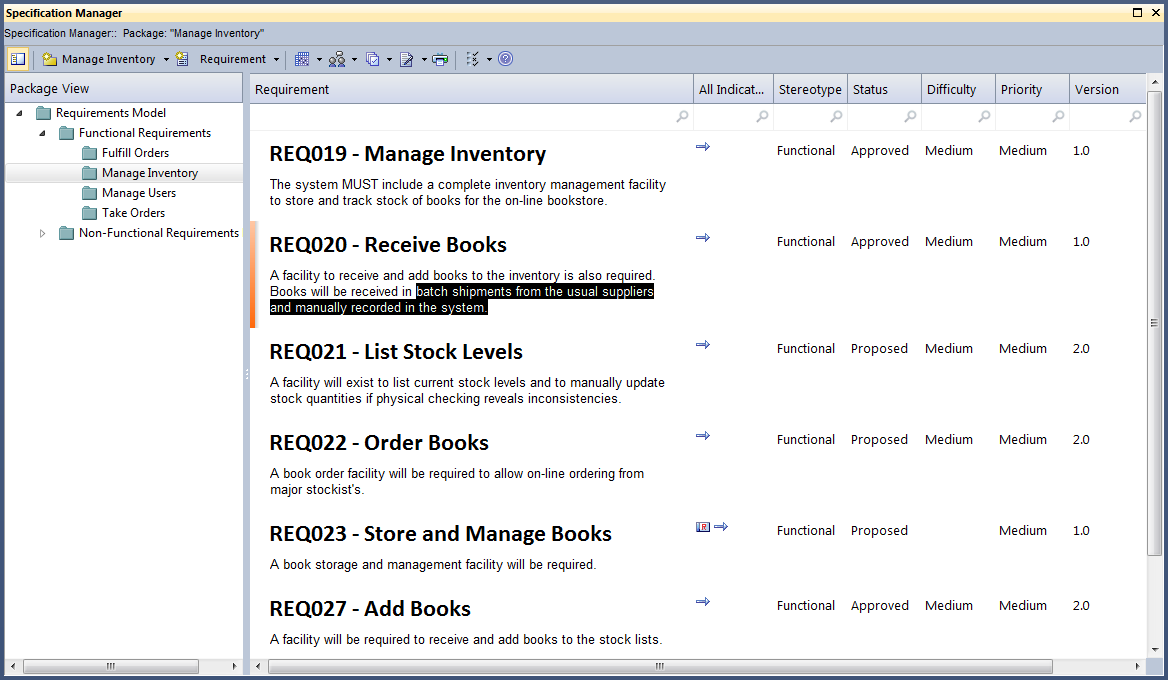Select the Take Orders package
The image size is (1168, 680).
[x=133, y=213]
